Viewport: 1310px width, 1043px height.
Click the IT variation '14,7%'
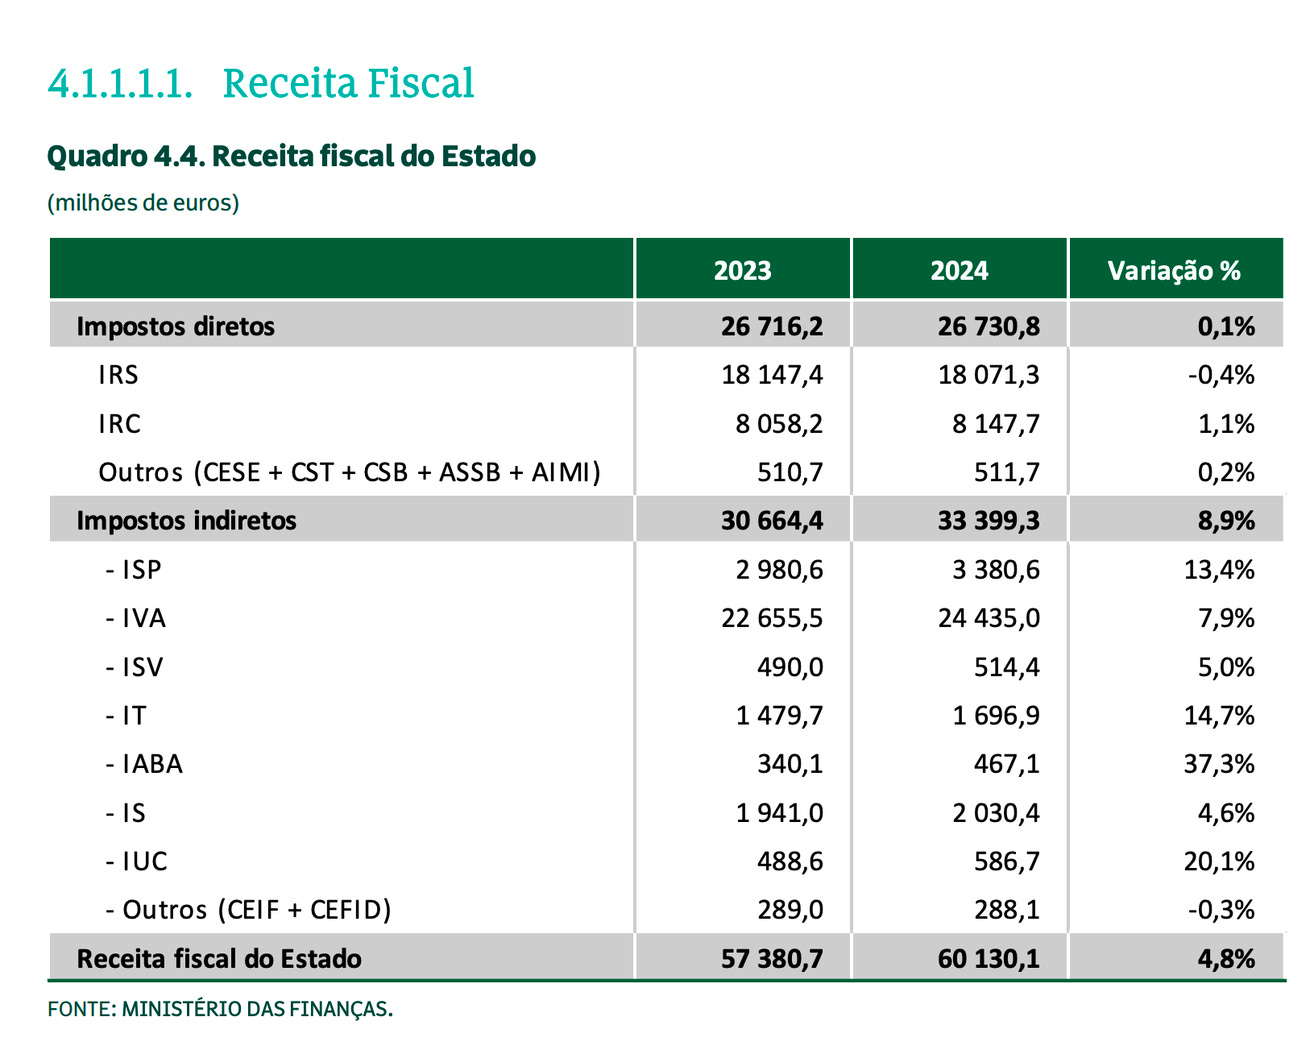tap(1219, 716)
